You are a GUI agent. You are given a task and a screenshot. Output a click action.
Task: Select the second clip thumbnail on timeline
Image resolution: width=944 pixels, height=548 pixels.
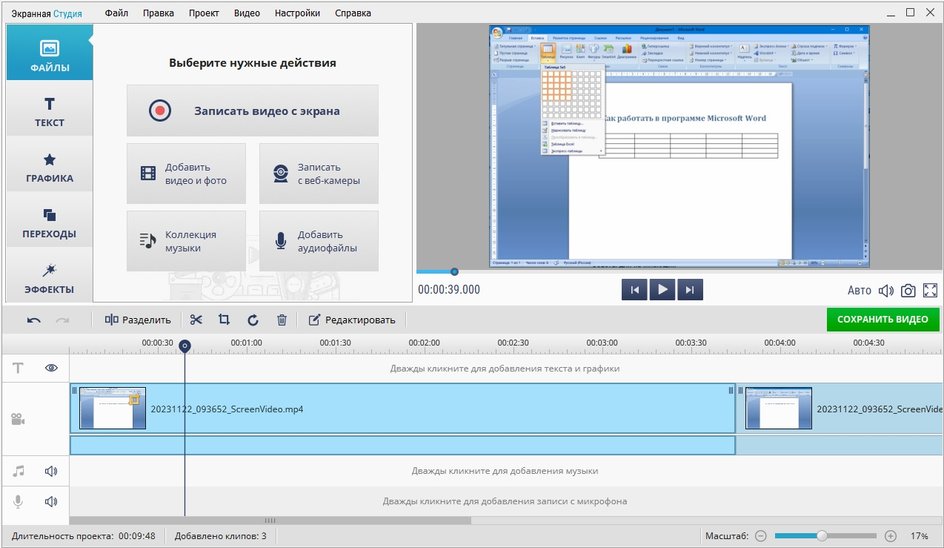click(778, 408)
